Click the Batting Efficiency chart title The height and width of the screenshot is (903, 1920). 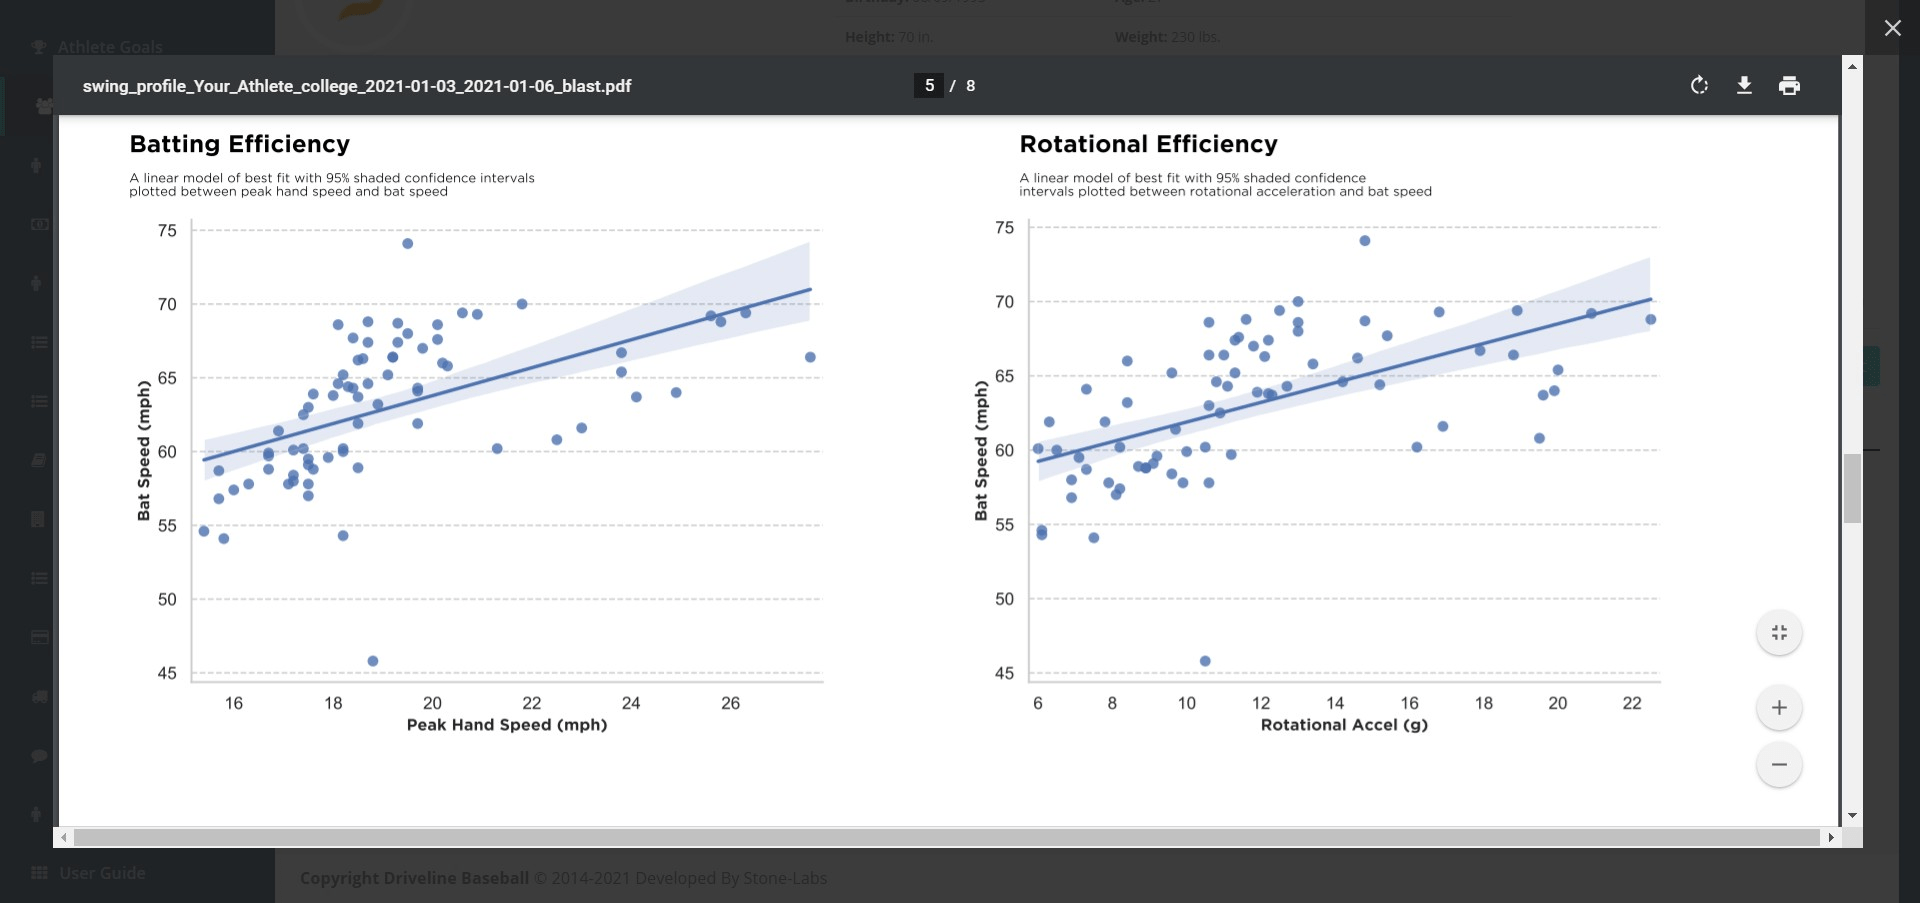239,144
